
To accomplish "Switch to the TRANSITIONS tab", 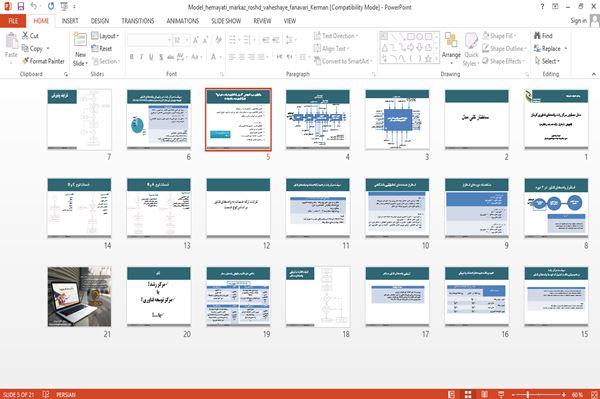I will pos(138,21).
